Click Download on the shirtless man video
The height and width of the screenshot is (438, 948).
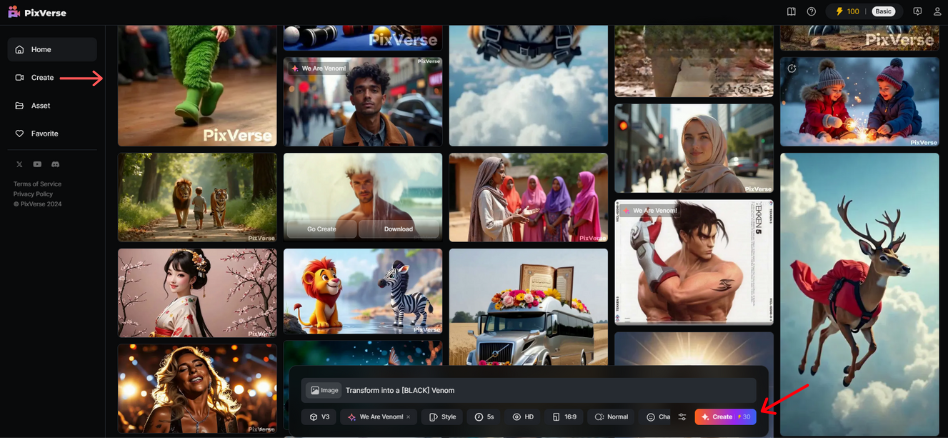pos(398,229)
